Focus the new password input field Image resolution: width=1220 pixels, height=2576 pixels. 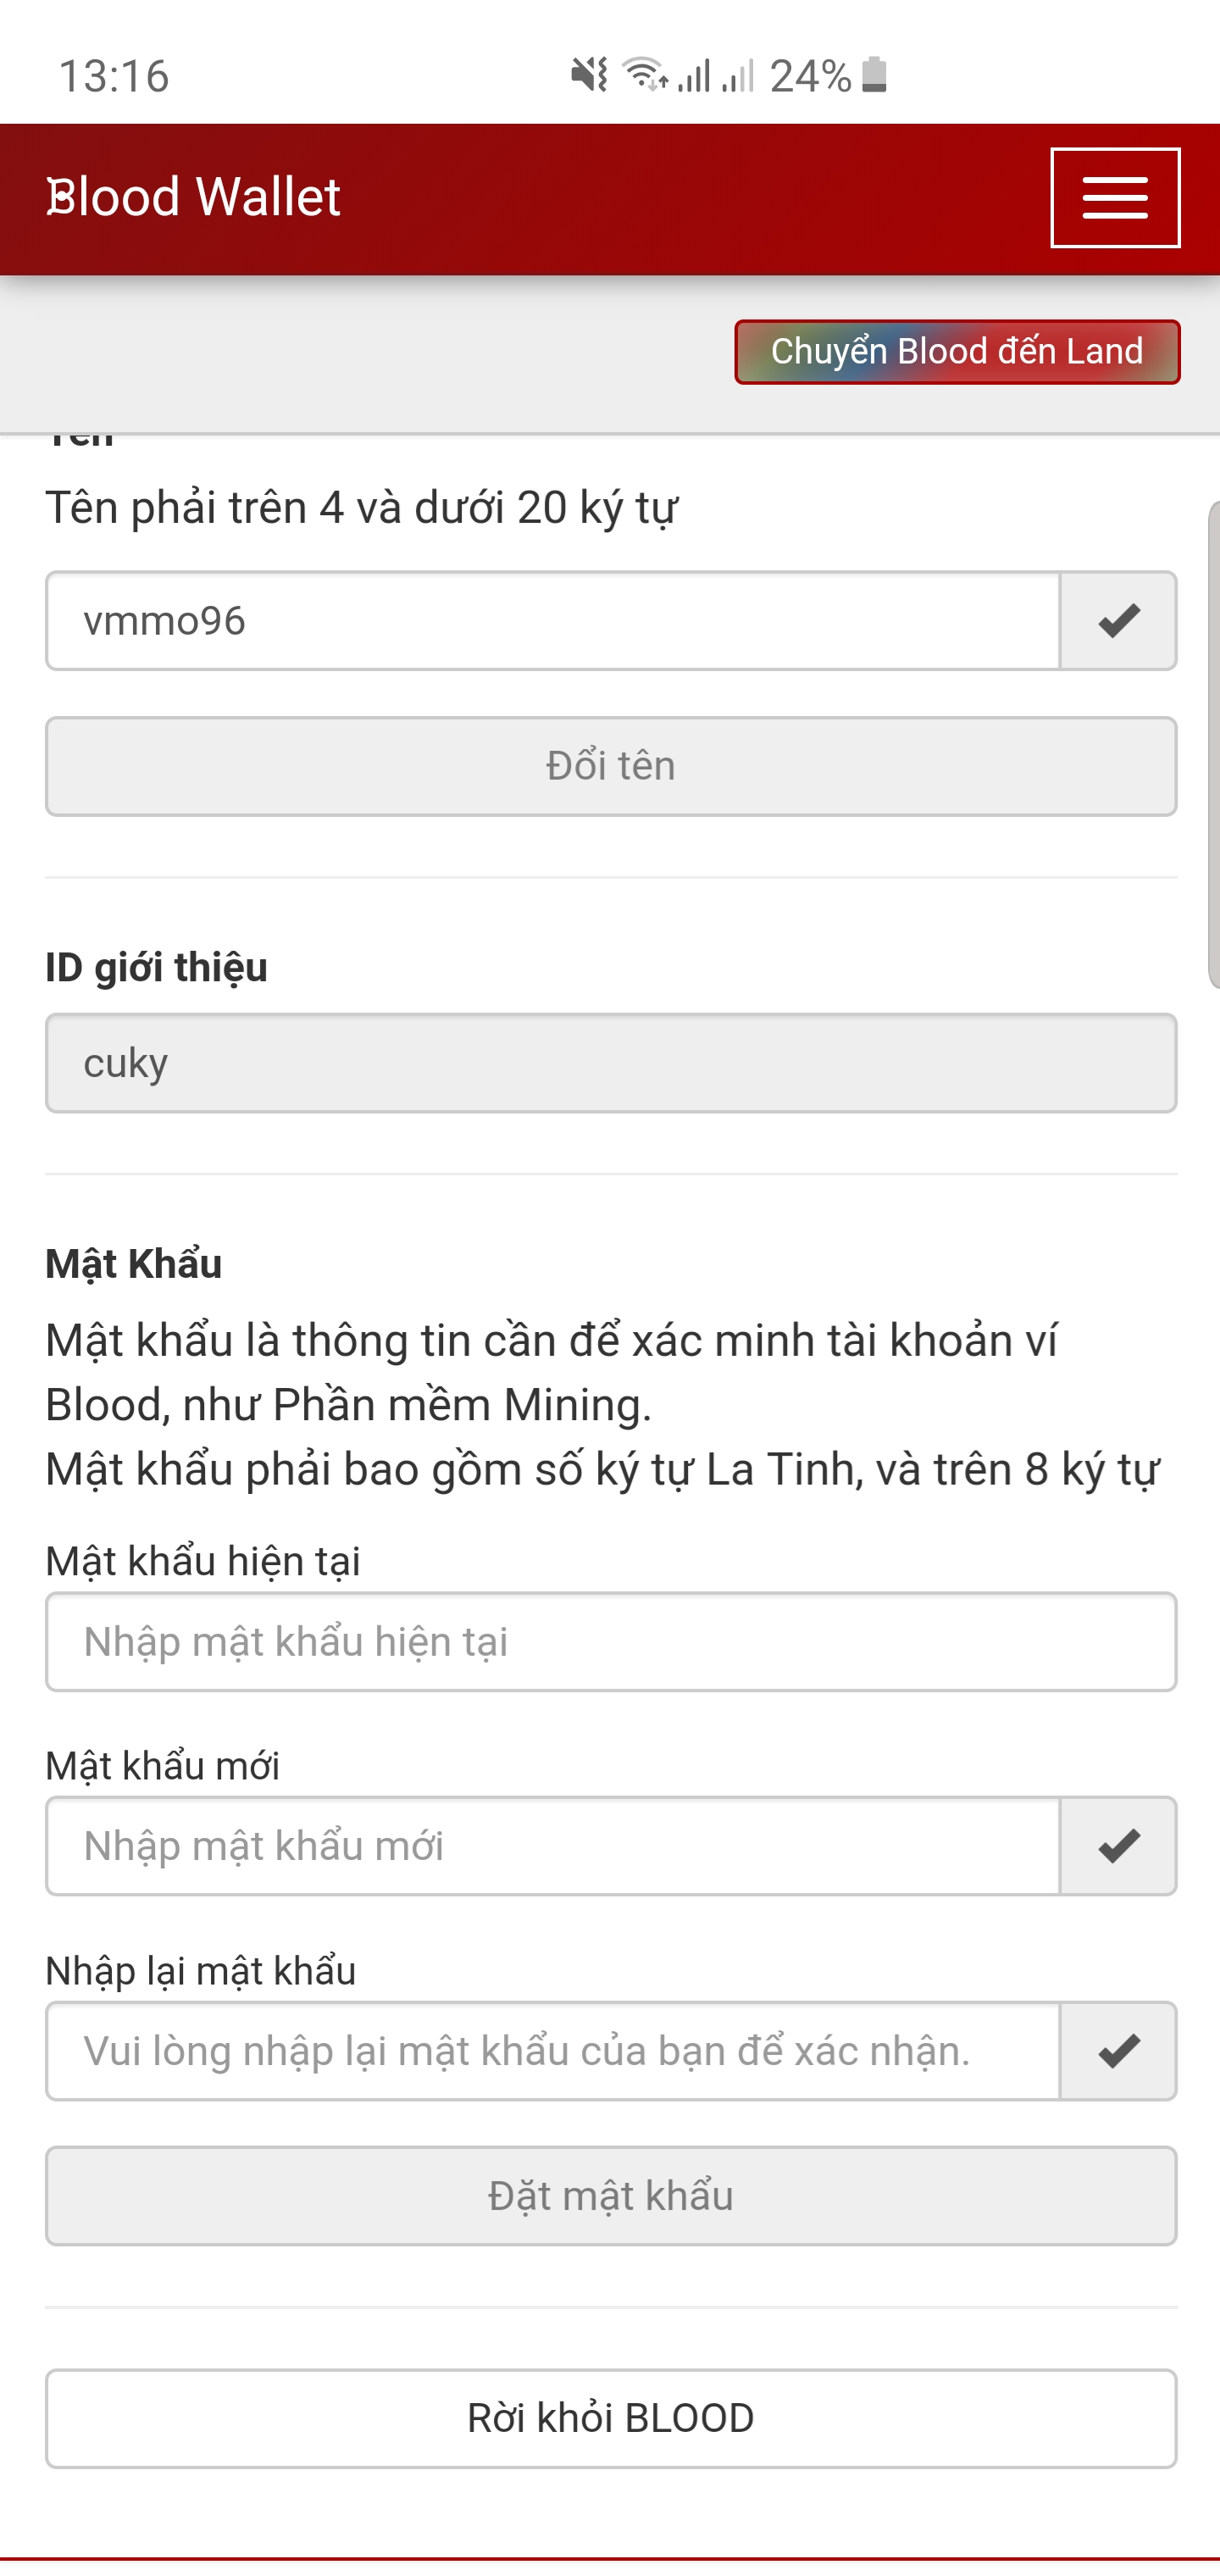(553, 1845)
